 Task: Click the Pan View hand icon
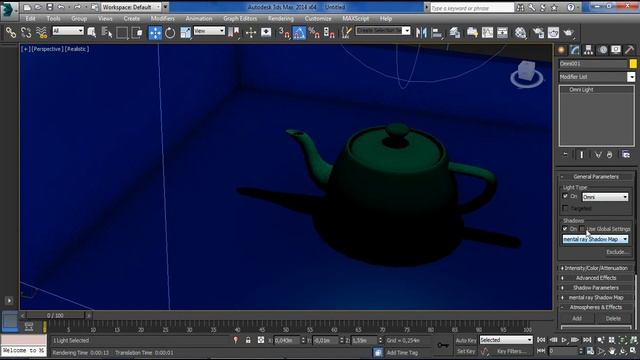(612, 351)
